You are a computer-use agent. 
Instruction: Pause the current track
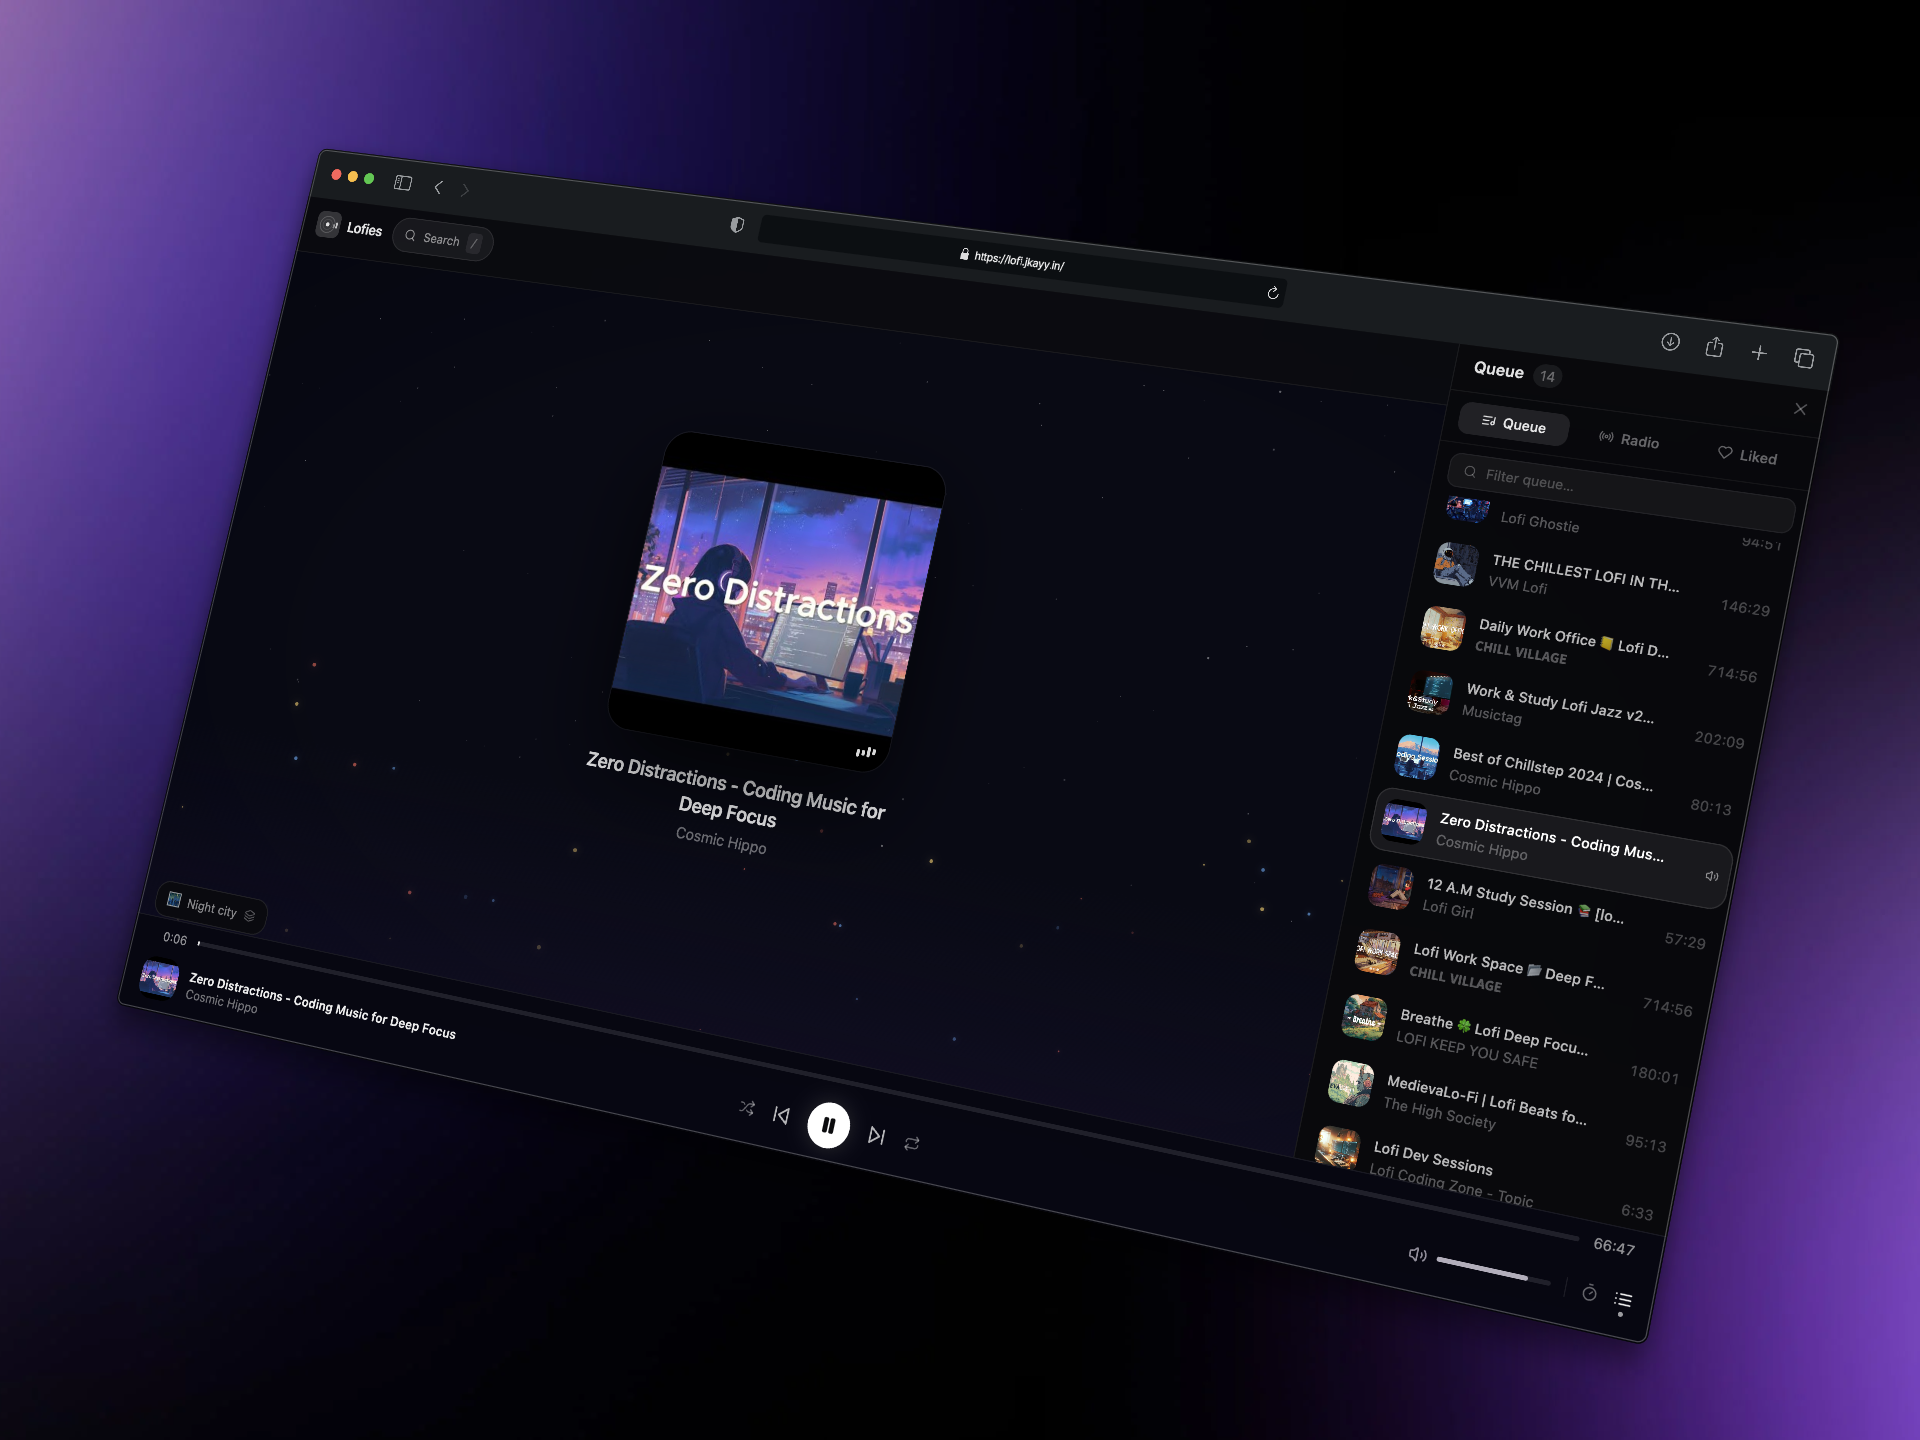pos(828,1125)
